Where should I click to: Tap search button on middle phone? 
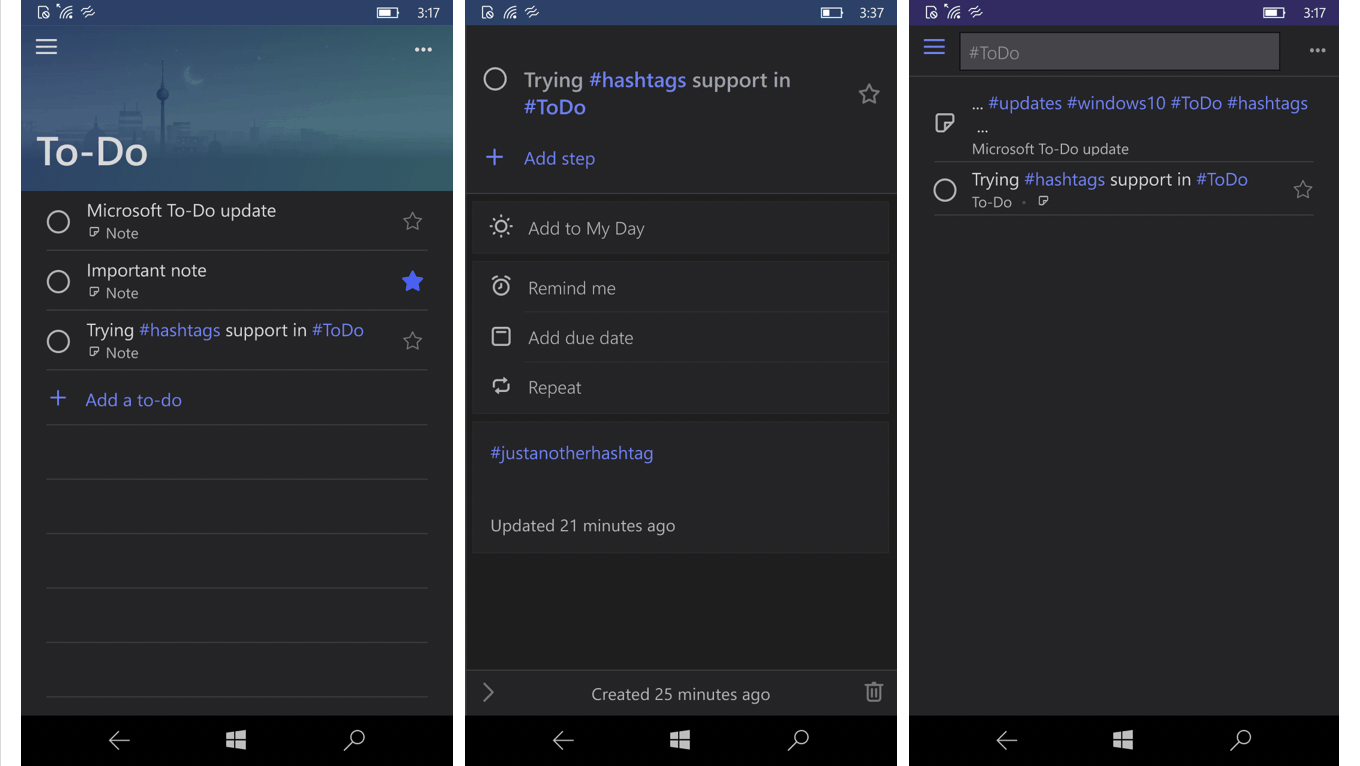pyautogui.click(x=798, y=740)
